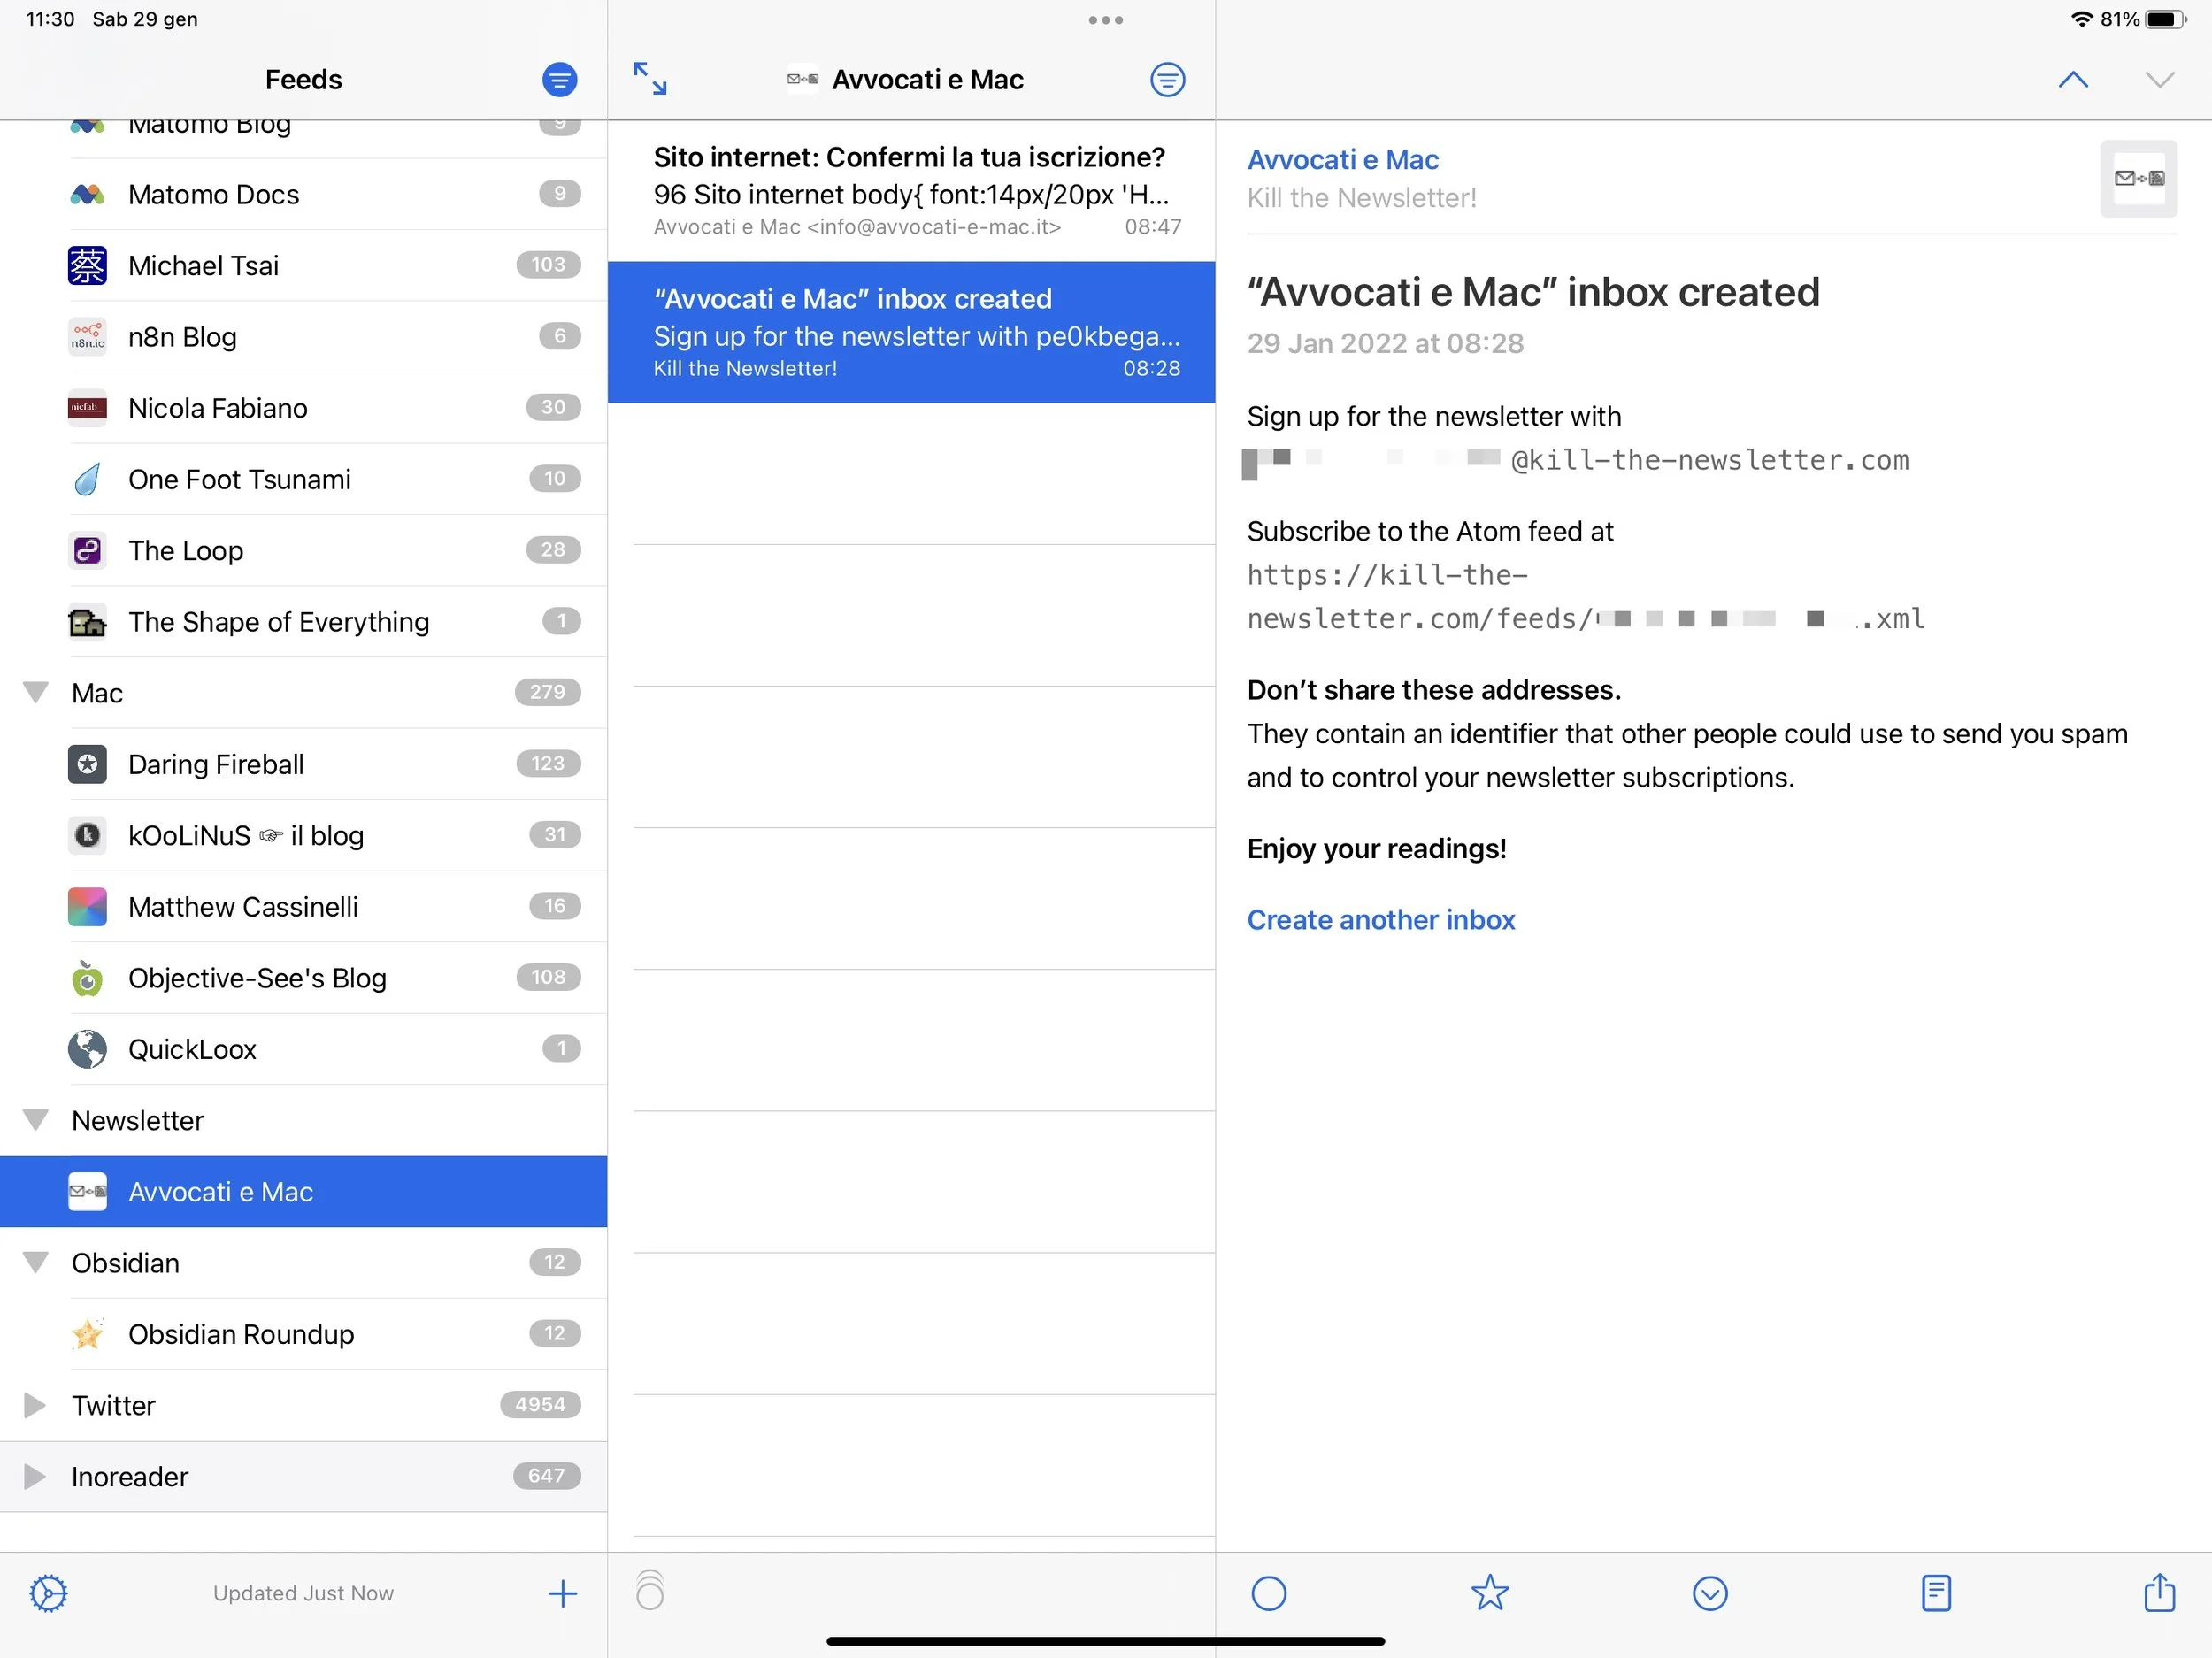Tap the plus button to add feed
This screenshot has width=2212, height=1658.
563,1593
